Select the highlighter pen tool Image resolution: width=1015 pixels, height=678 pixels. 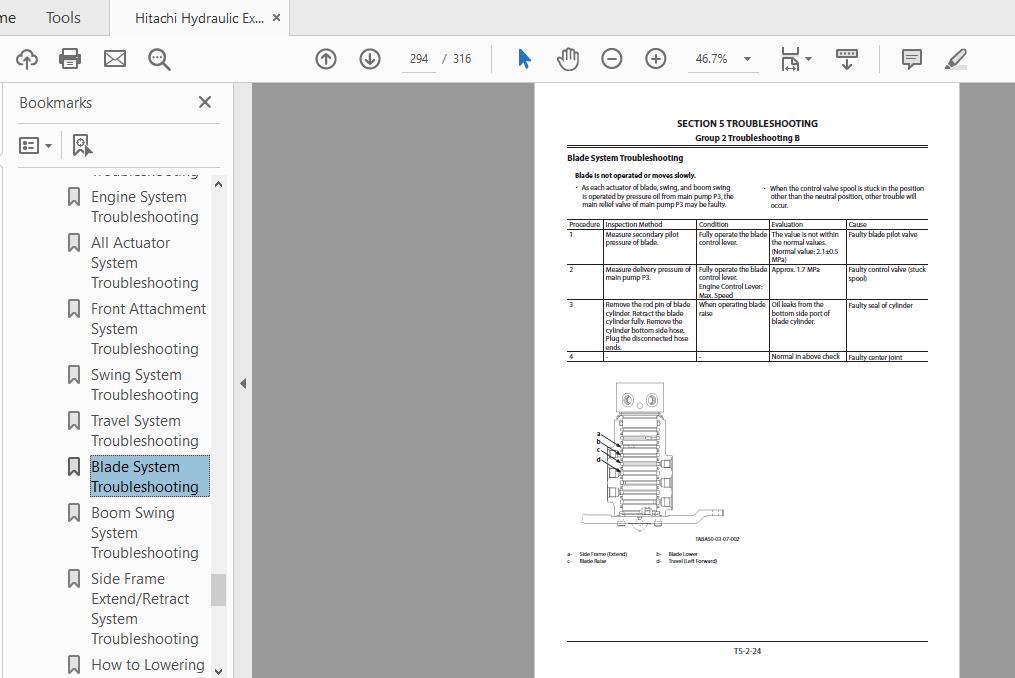pos(955,59)
